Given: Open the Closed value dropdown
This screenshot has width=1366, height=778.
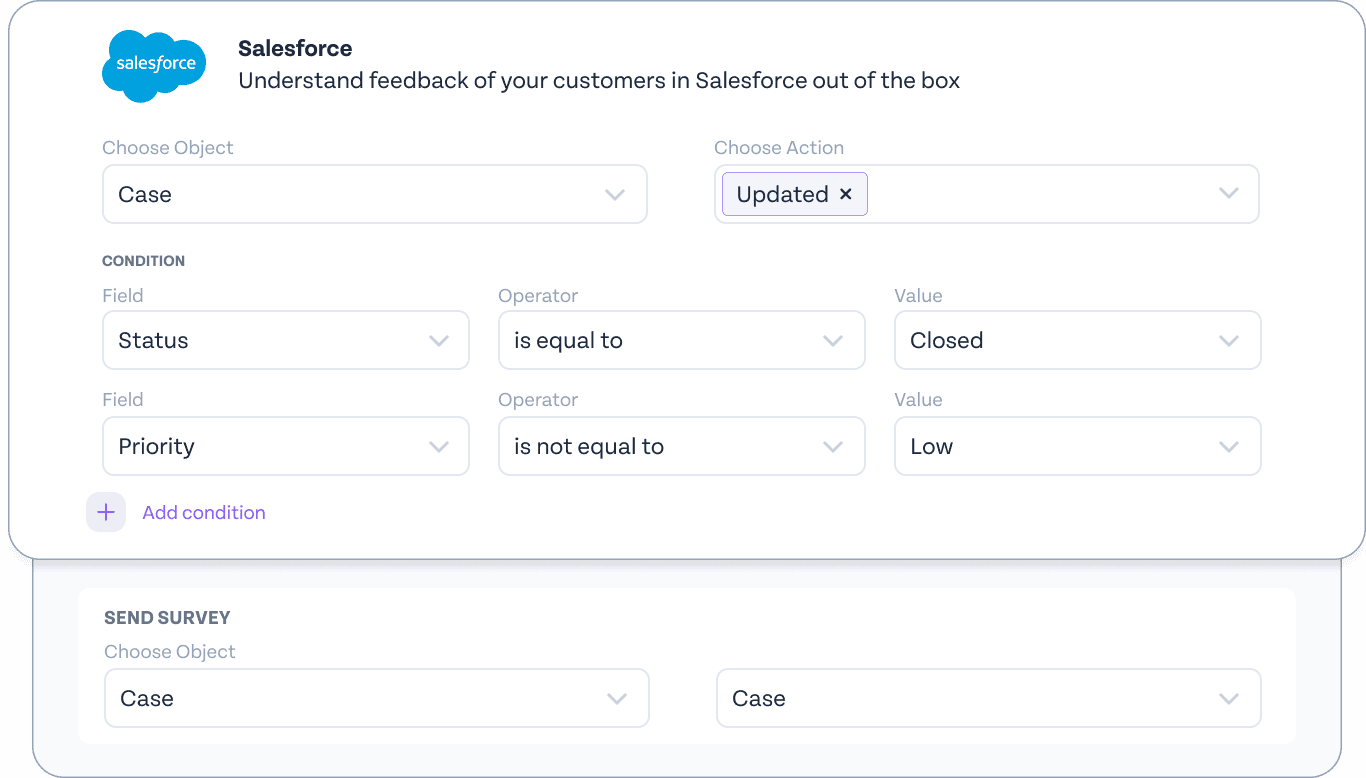Looking at the screenshot, I should (x=1078, y=340).
